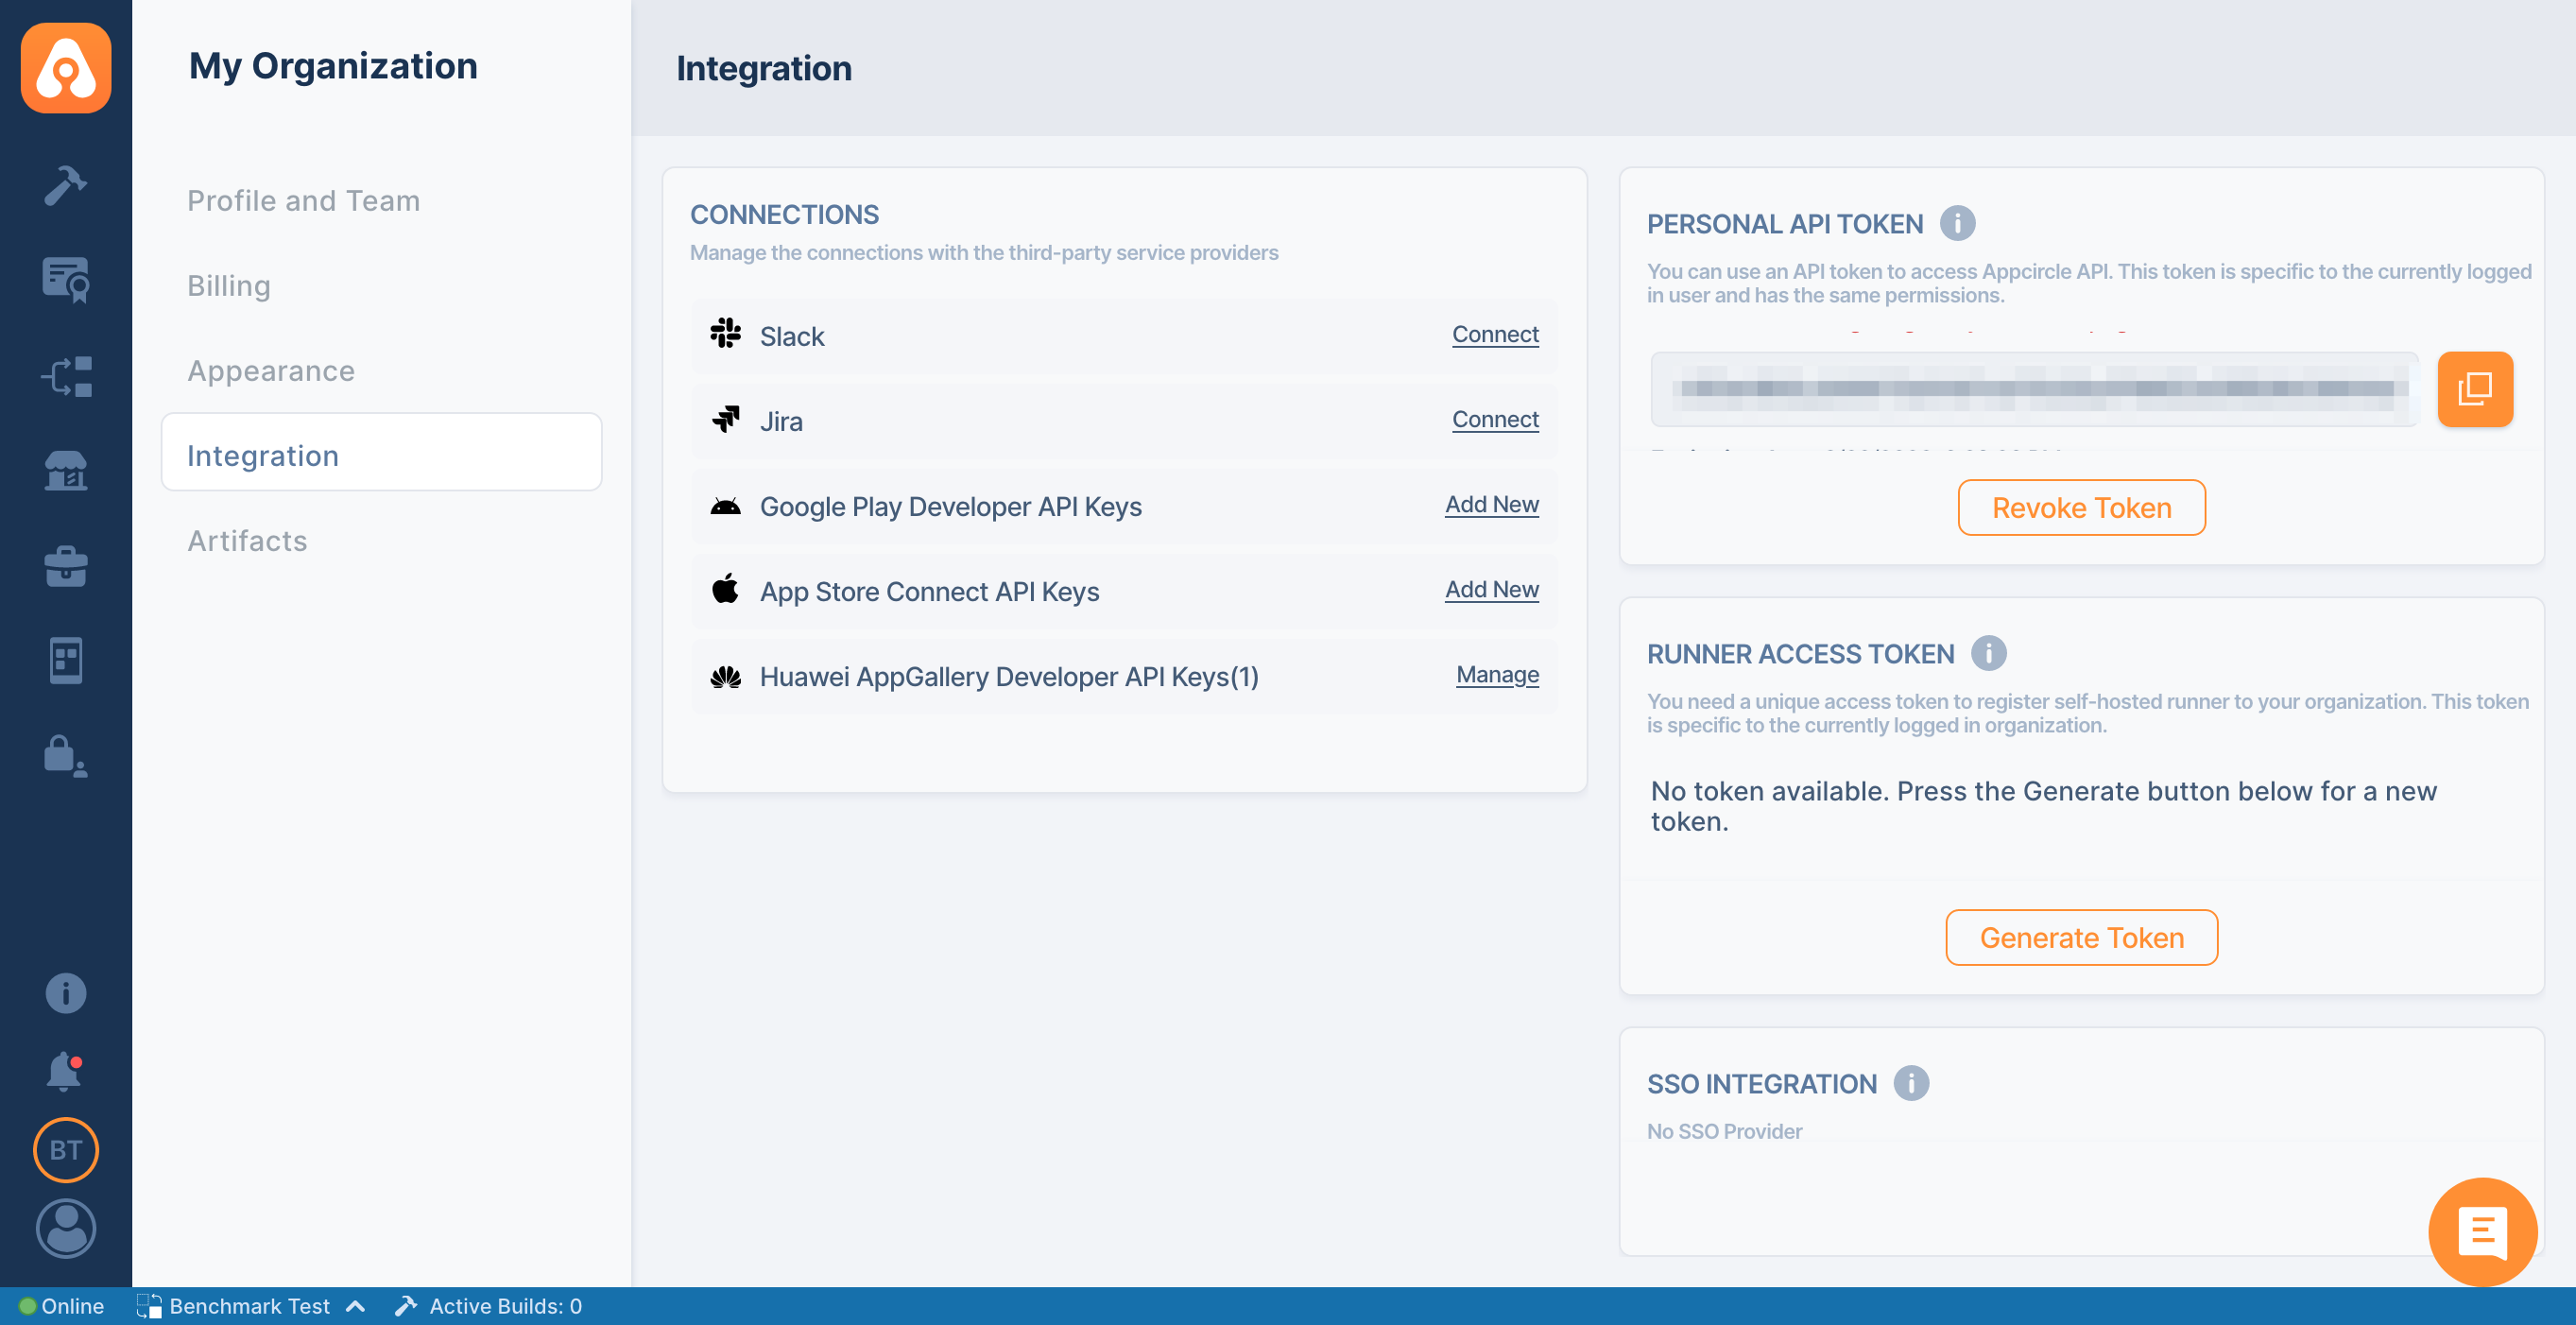Manage Huawei AppGallery API keys
Viewport: 2576px width, 1325px height.
pos(1496,674)
